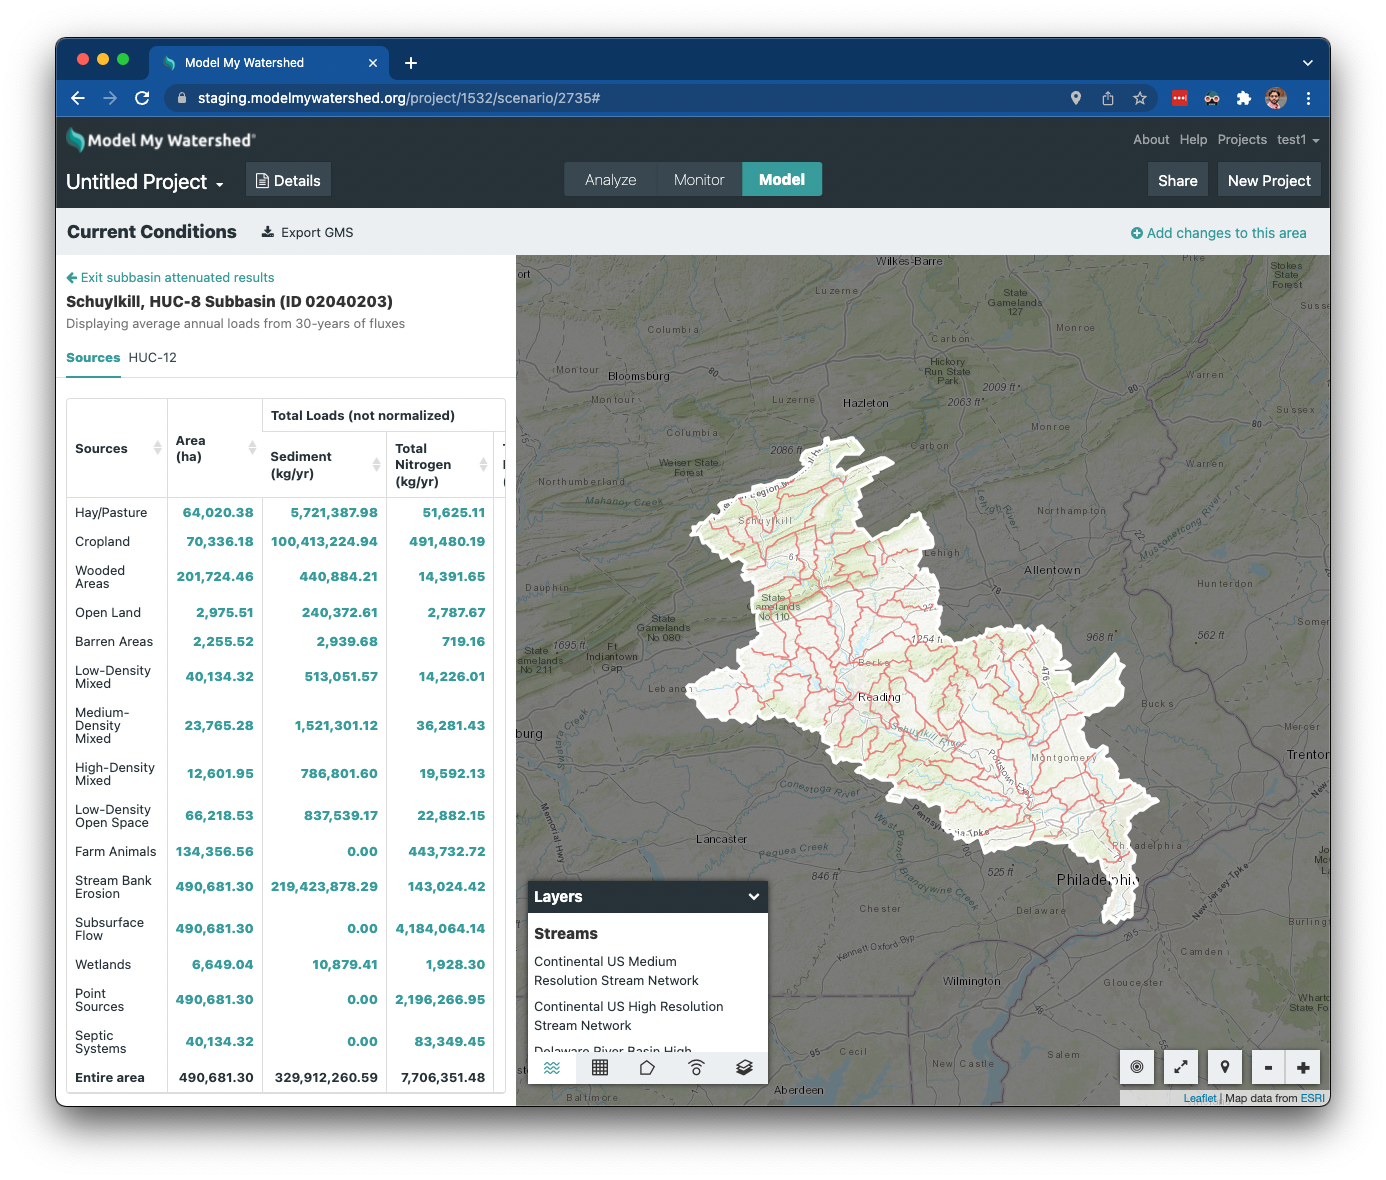1386x1180 pixels.
Task: Open the browser extensions puzzle icon
Action: click(1244, 98)
